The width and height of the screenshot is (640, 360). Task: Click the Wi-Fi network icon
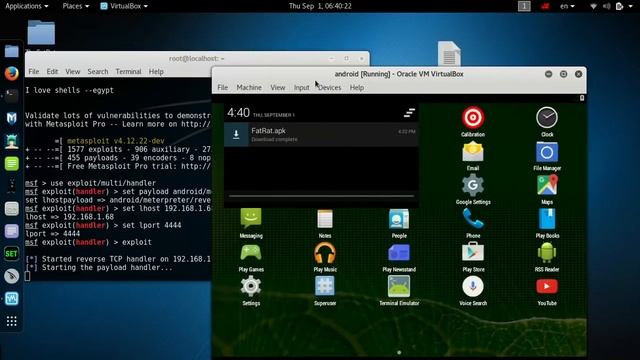pos(593,6)
